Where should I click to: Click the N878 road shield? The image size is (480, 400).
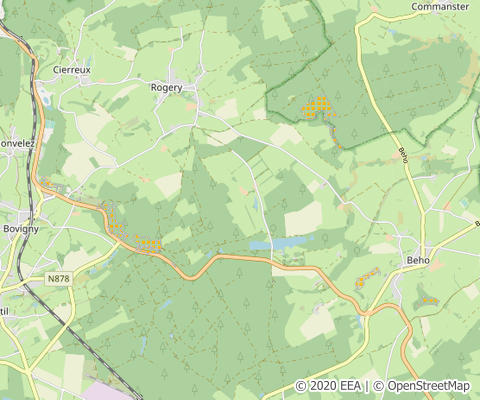coord(59,279)
